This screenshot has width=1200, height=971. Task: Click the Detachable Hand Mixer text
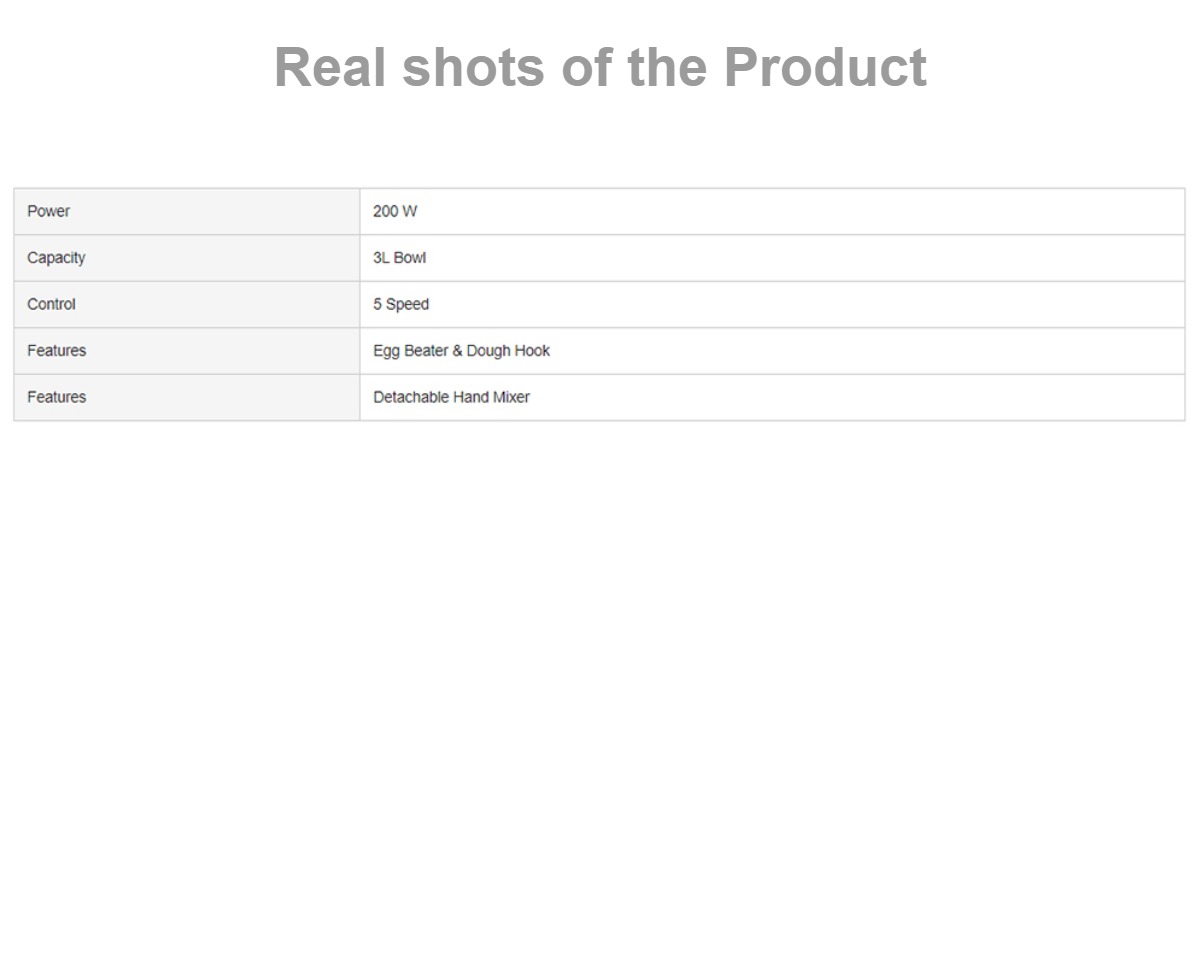pyautogui.click(x=451, y=397)
